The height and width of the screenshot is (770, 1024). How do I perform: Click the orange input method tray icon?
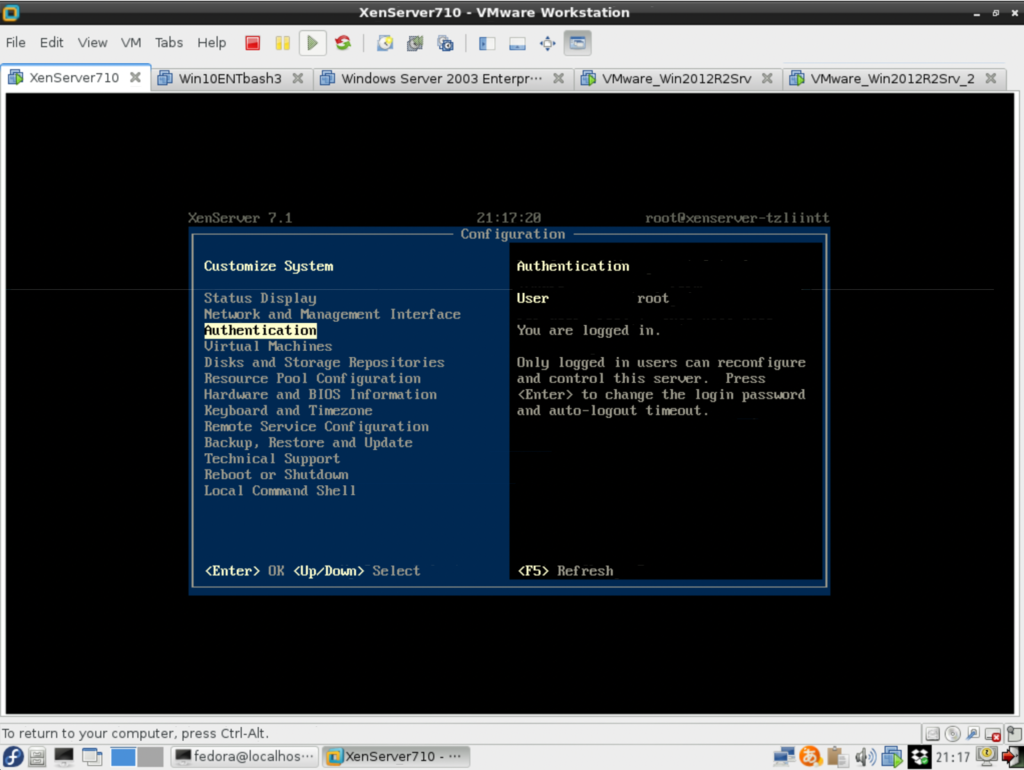tap(810, 757)
